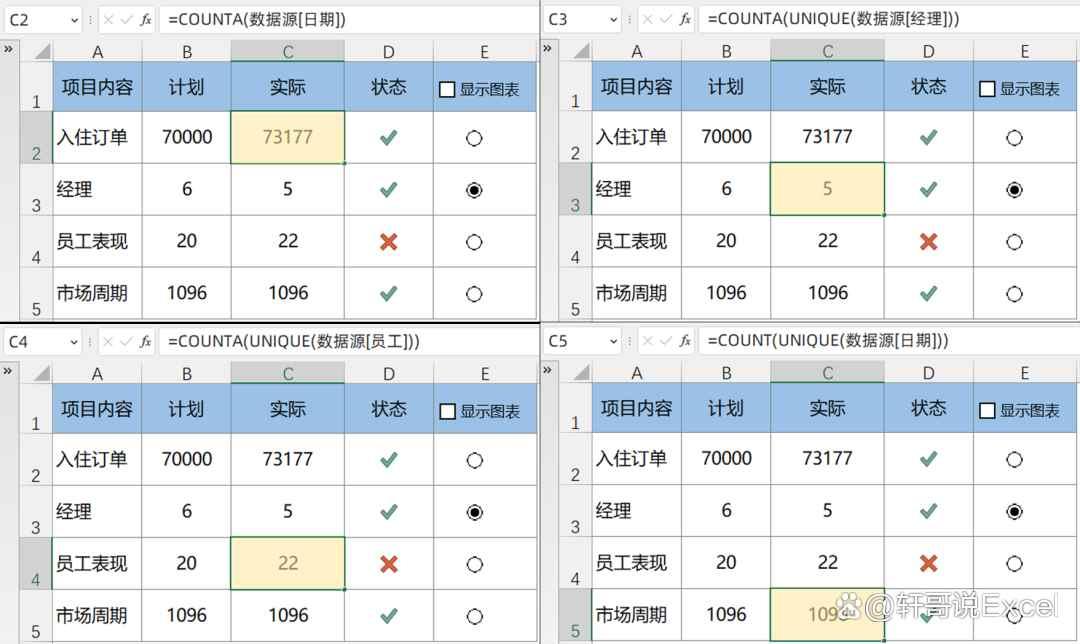Select the 员工表现 radio button in the C3 pane

[1014, 242]
